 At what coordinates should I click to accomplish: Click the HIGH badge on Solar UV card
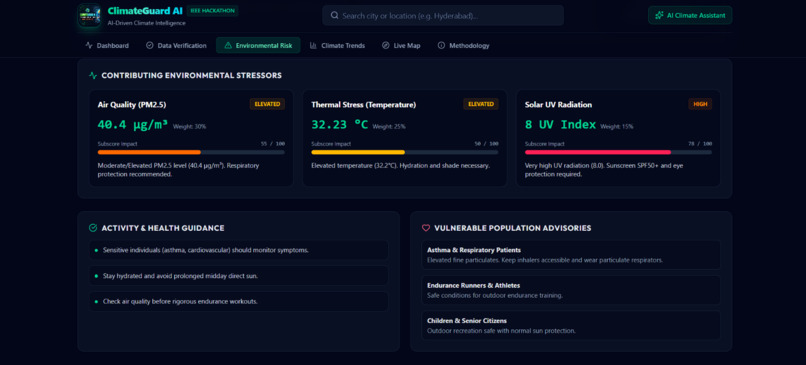tap(700, 104)
